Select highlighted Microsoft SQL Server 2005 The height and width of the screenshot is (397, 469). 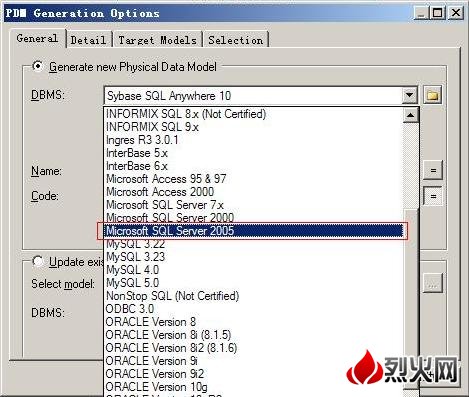253,231
